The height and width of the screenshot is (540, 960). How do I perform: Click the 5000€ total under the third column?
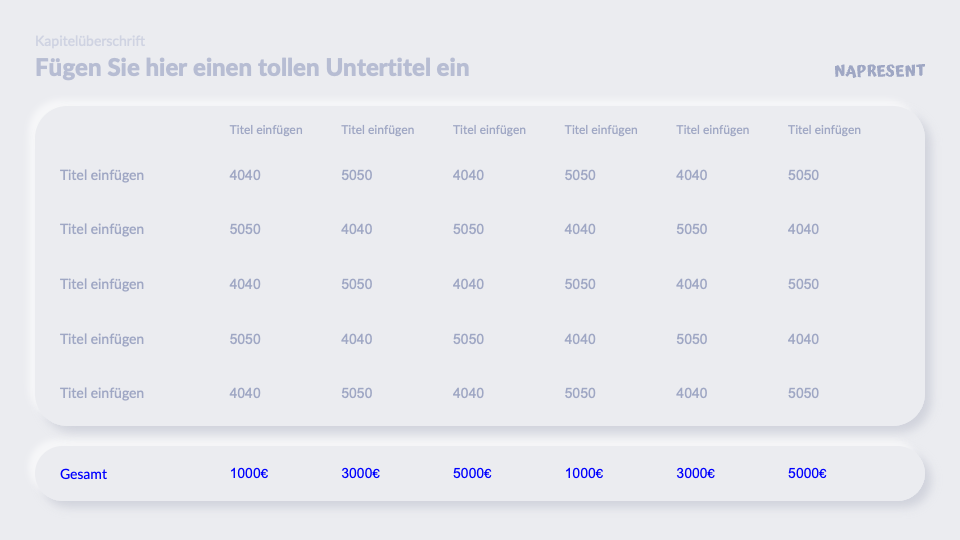click(x=472, y=473)
